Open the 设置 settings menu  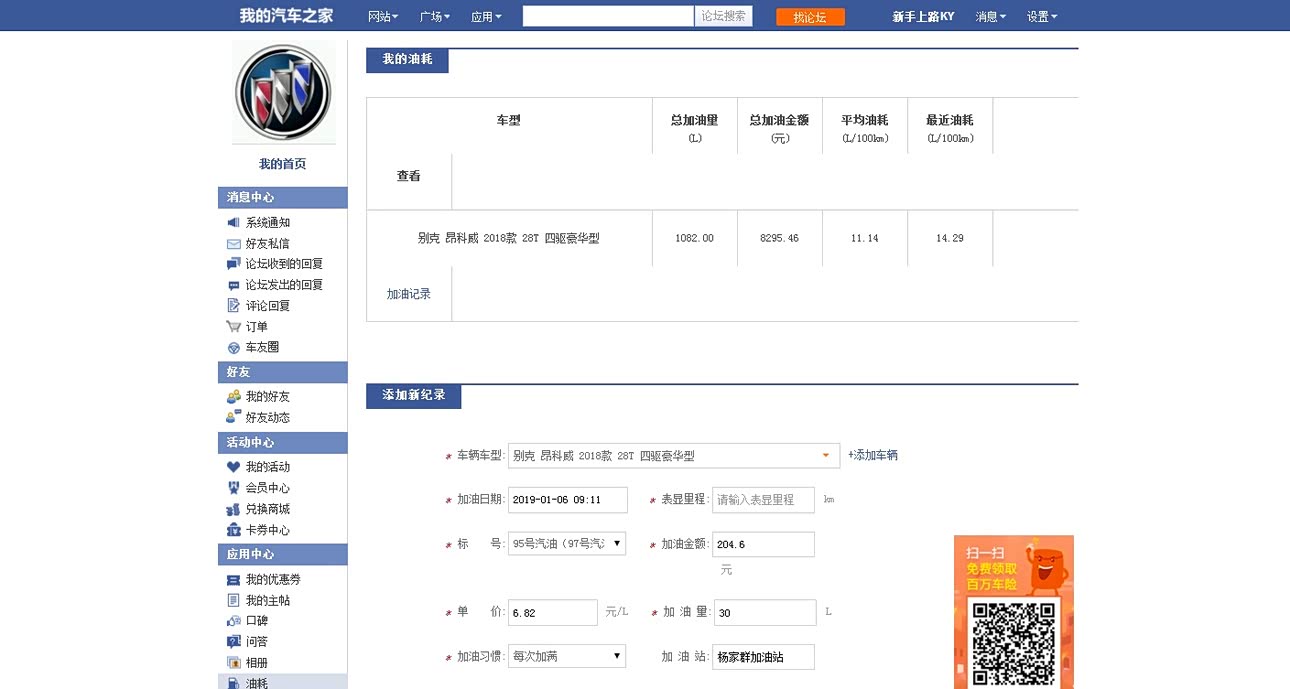[1041, 16]
